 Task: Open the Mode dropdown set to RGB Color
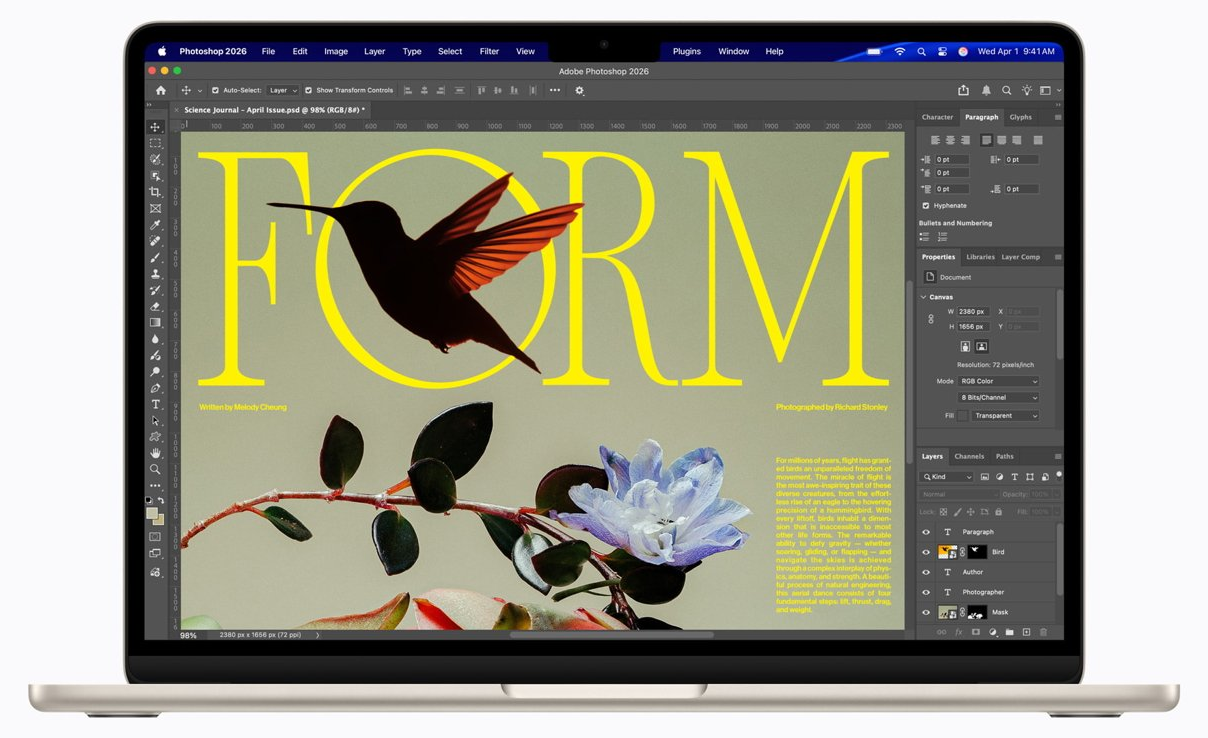tap(997, 381)
